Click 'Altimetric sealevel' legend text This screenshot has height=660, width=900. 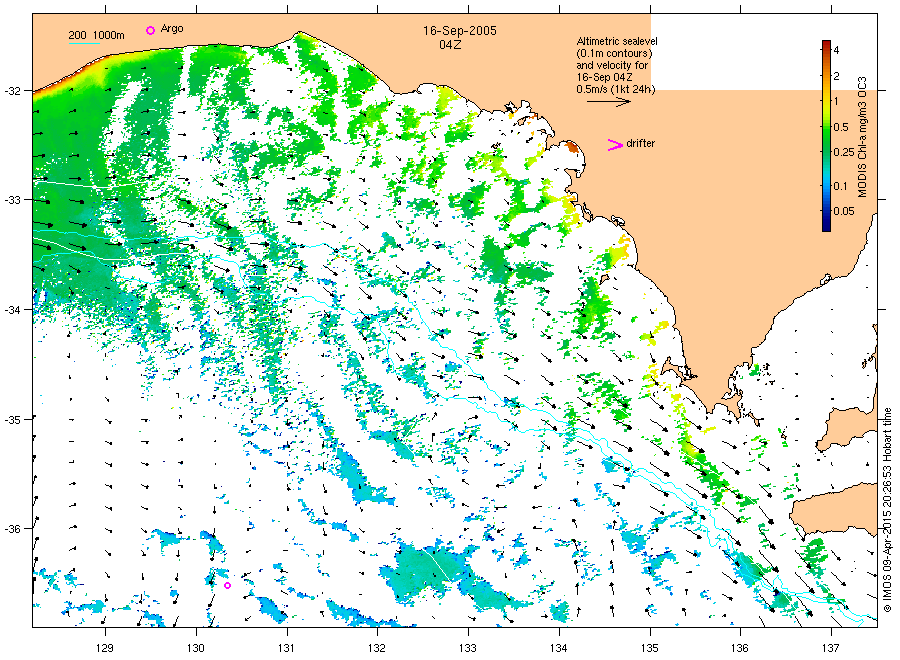tap(617, 41)
